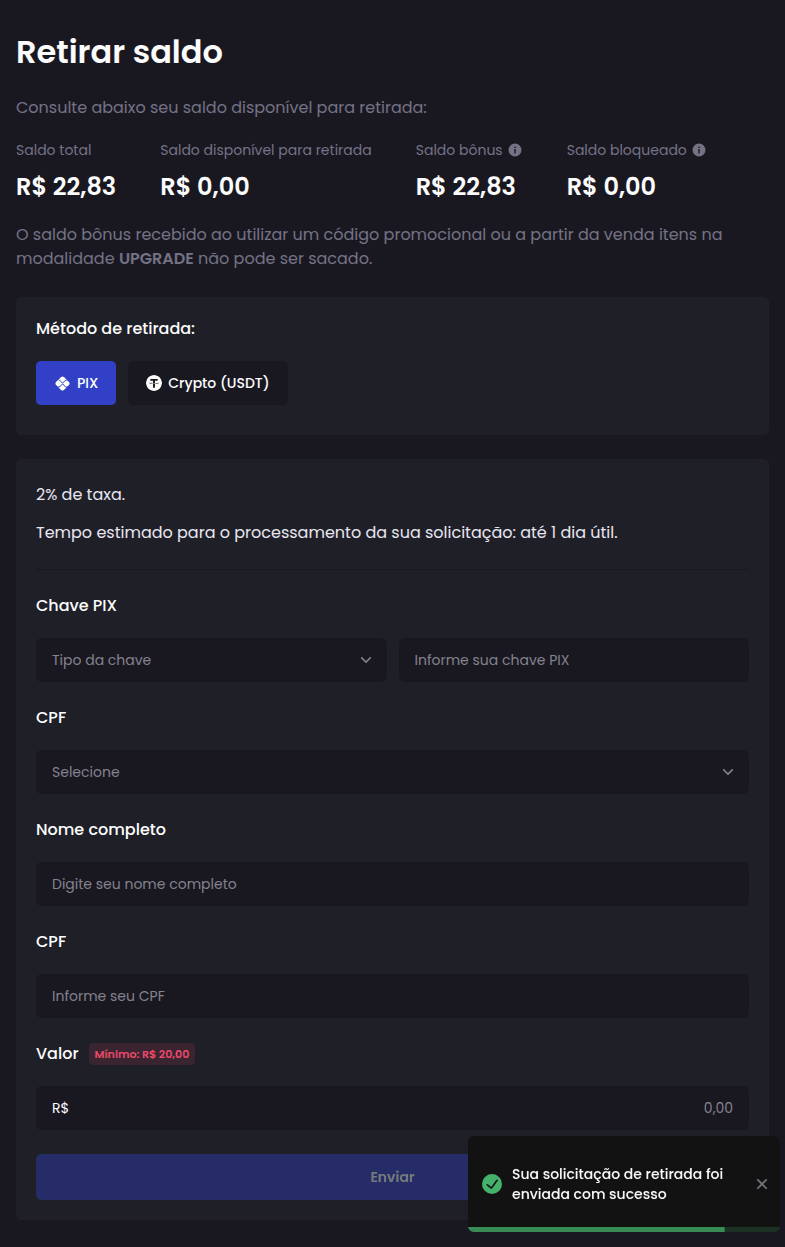Click the info icon beside Saldo bônus

(x=515, y=150)
